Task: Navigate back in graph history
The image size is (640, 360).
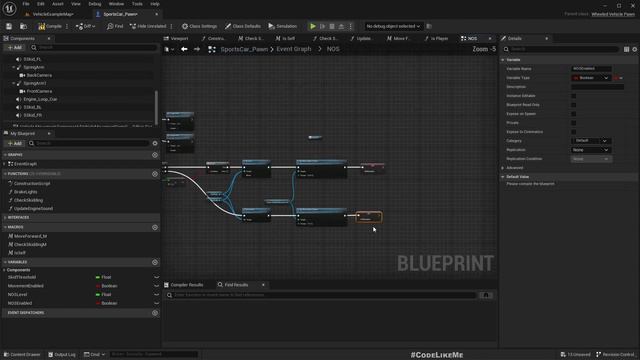Action: (x=184, y=49)
